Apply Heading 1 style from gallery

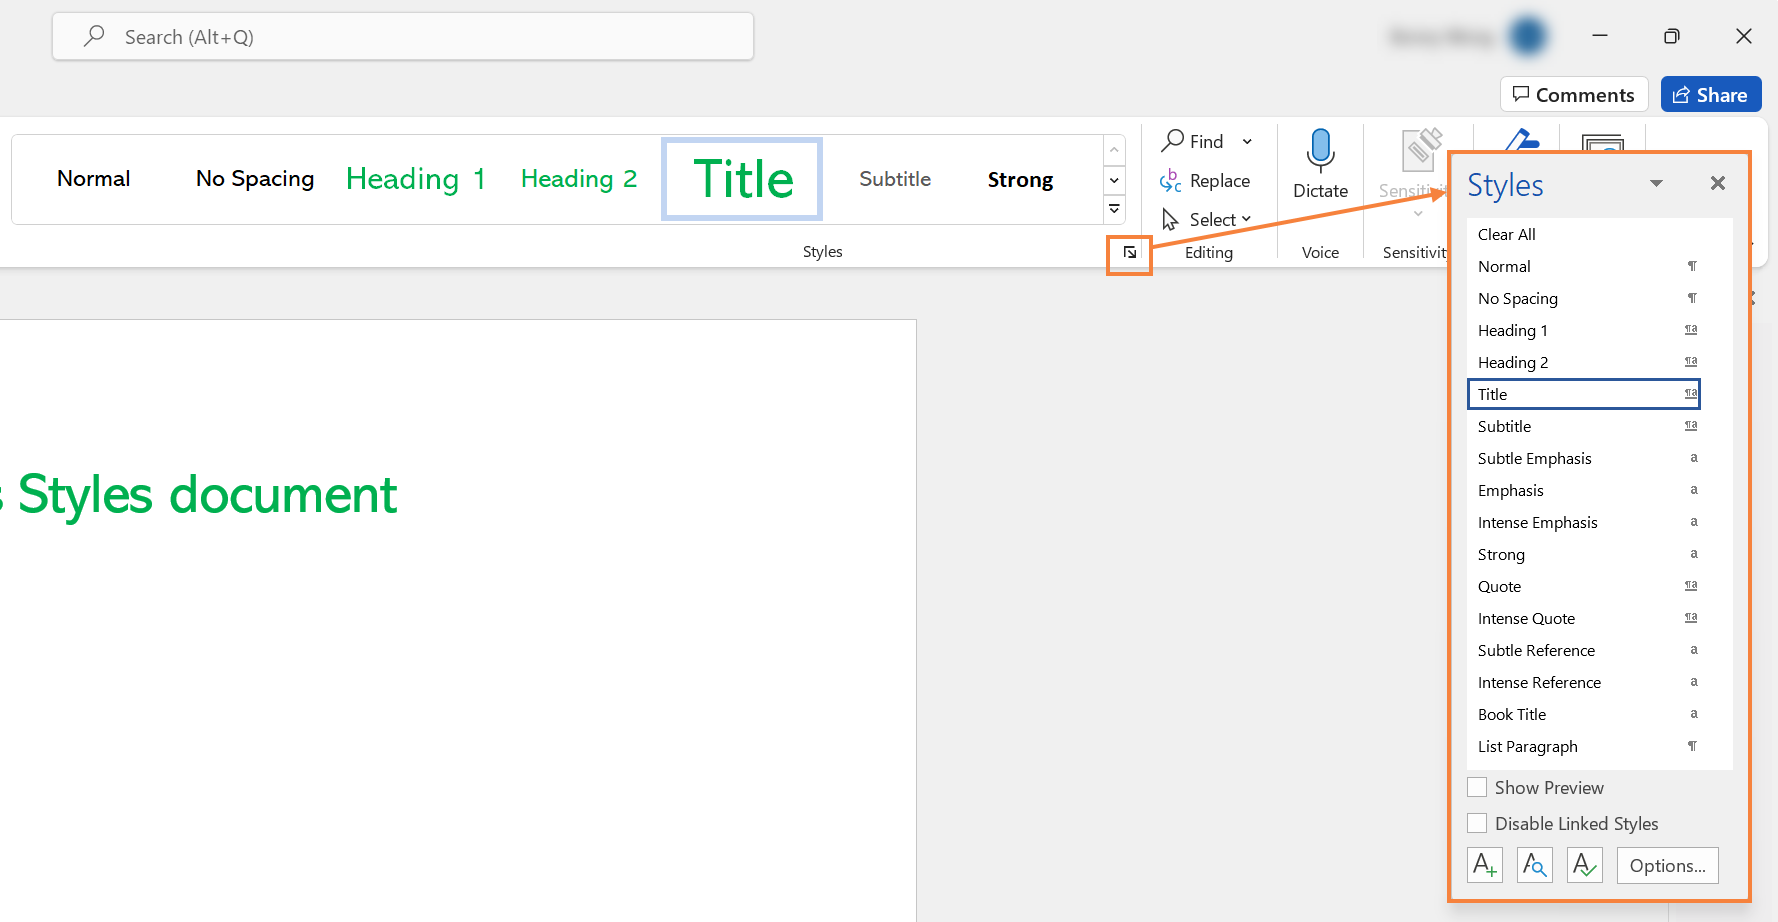pos(416,179)
